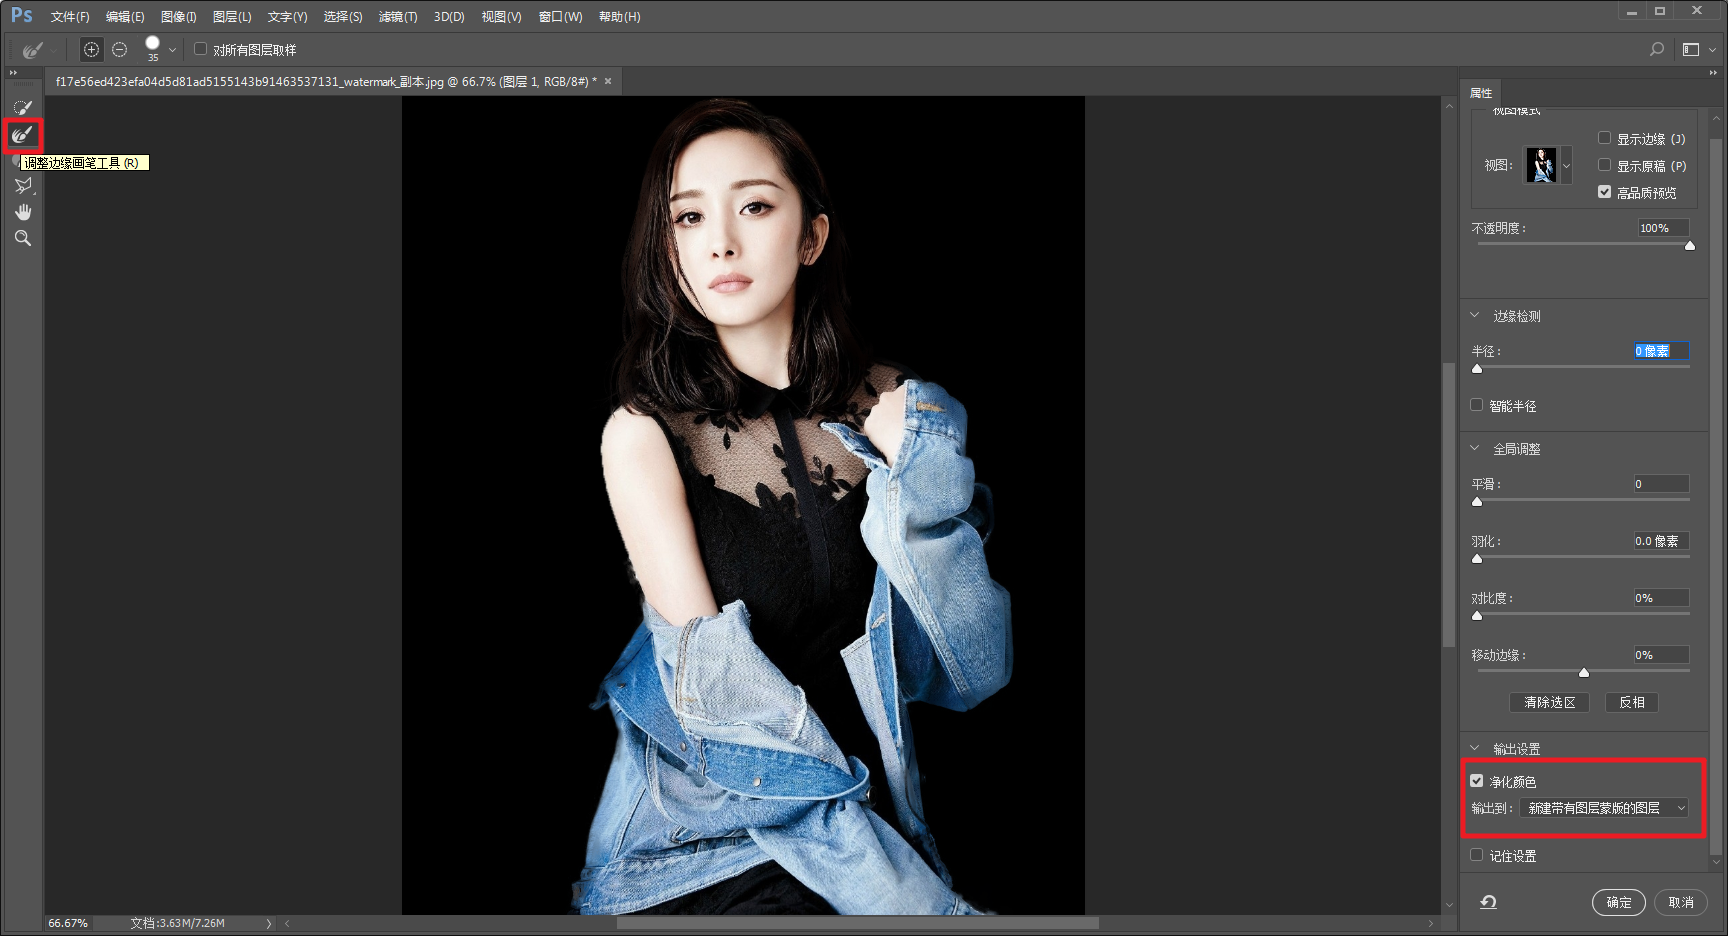Click the 对比度 slider handle
Image resolution: width=1728 pixels, height=936 pixels.
coord(1477,615)
